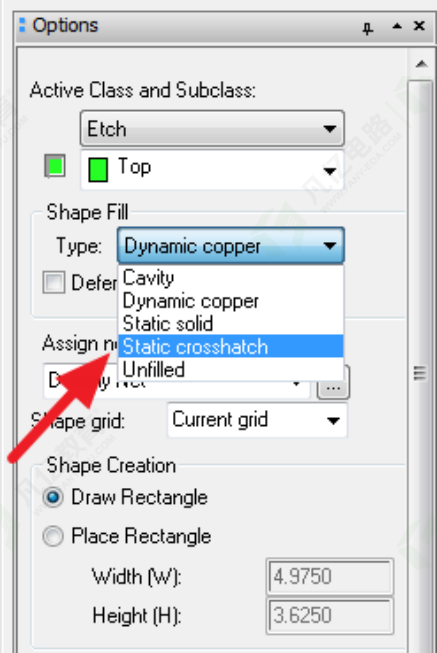Collapse the Options panel with the arrow
This screenshot has height=653, width=437.
(x=397, y=27)
